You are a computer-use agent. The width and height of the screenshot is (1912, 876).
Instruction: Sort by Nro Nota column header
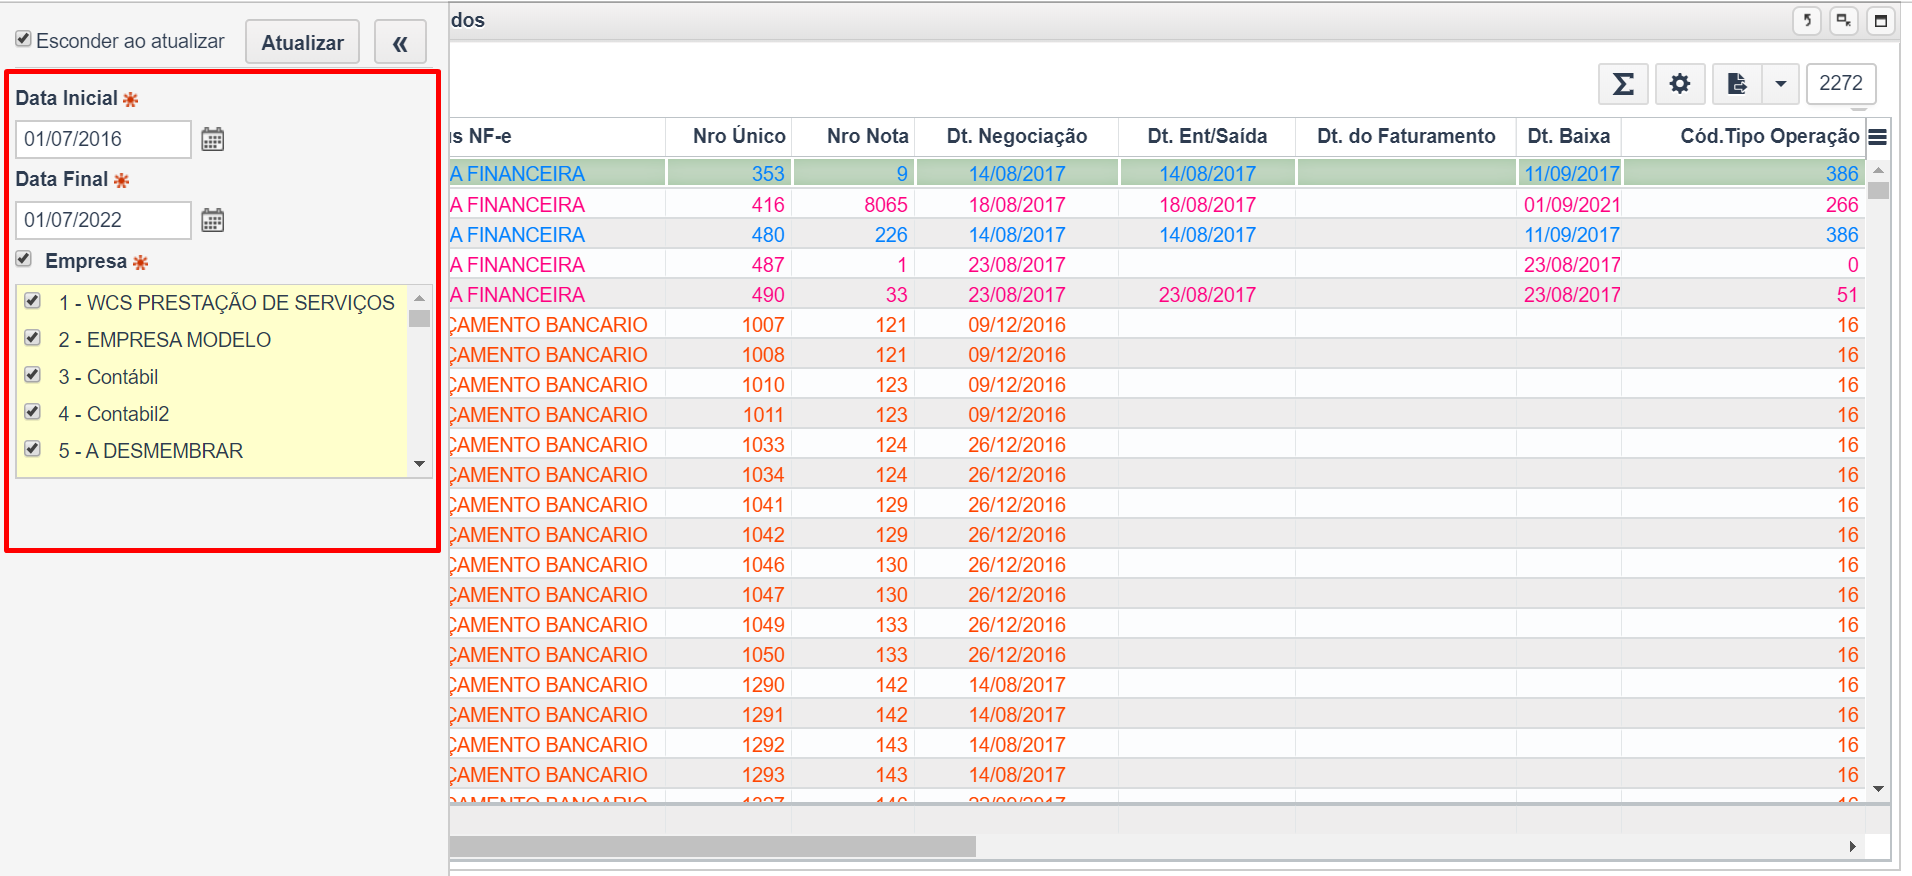coord(854,137)
